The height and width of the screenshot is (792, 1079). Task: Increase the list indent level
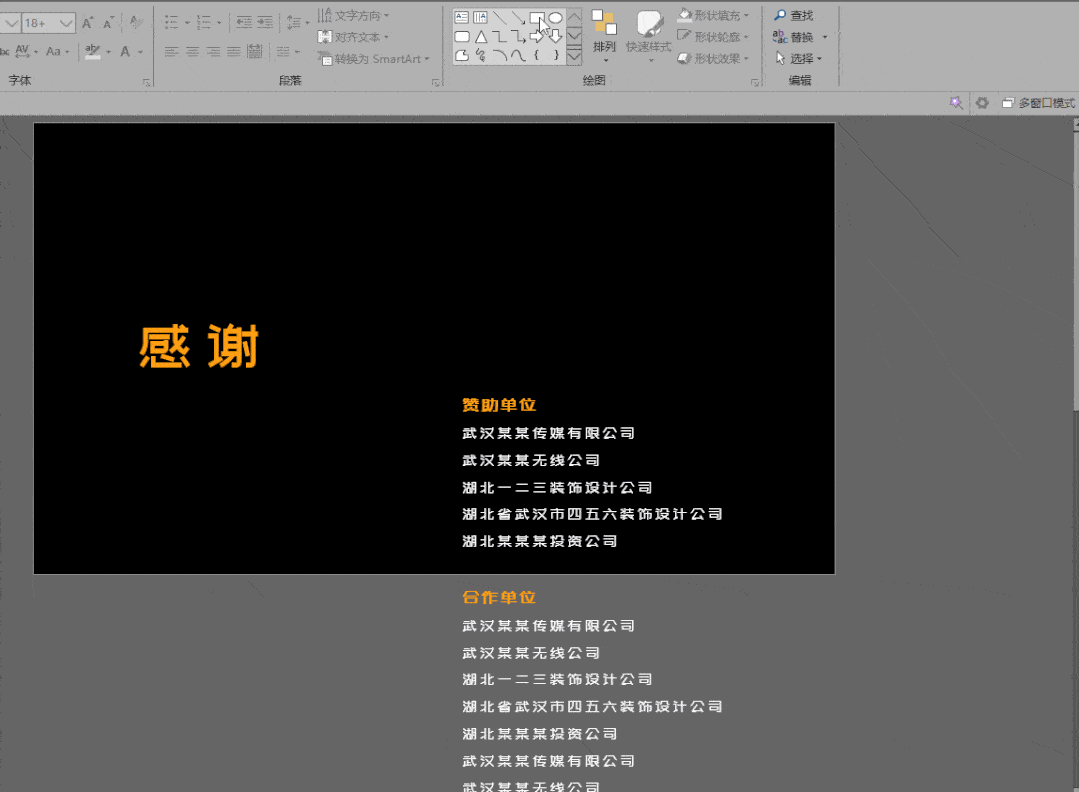click(x=265, y=23)
